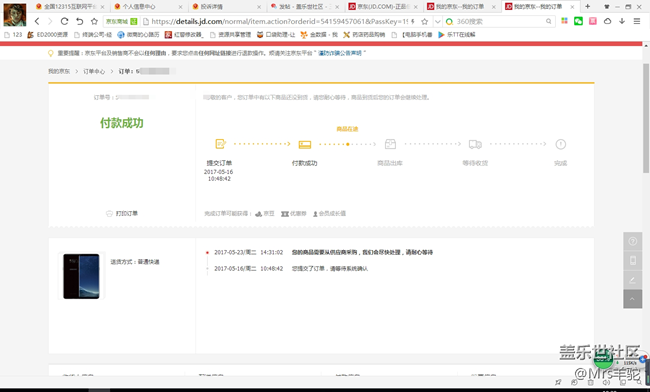Viewport: 650px width, 392px height.
Task: Open the 微商的心路历 bookmark
Action: coord(138,35)
